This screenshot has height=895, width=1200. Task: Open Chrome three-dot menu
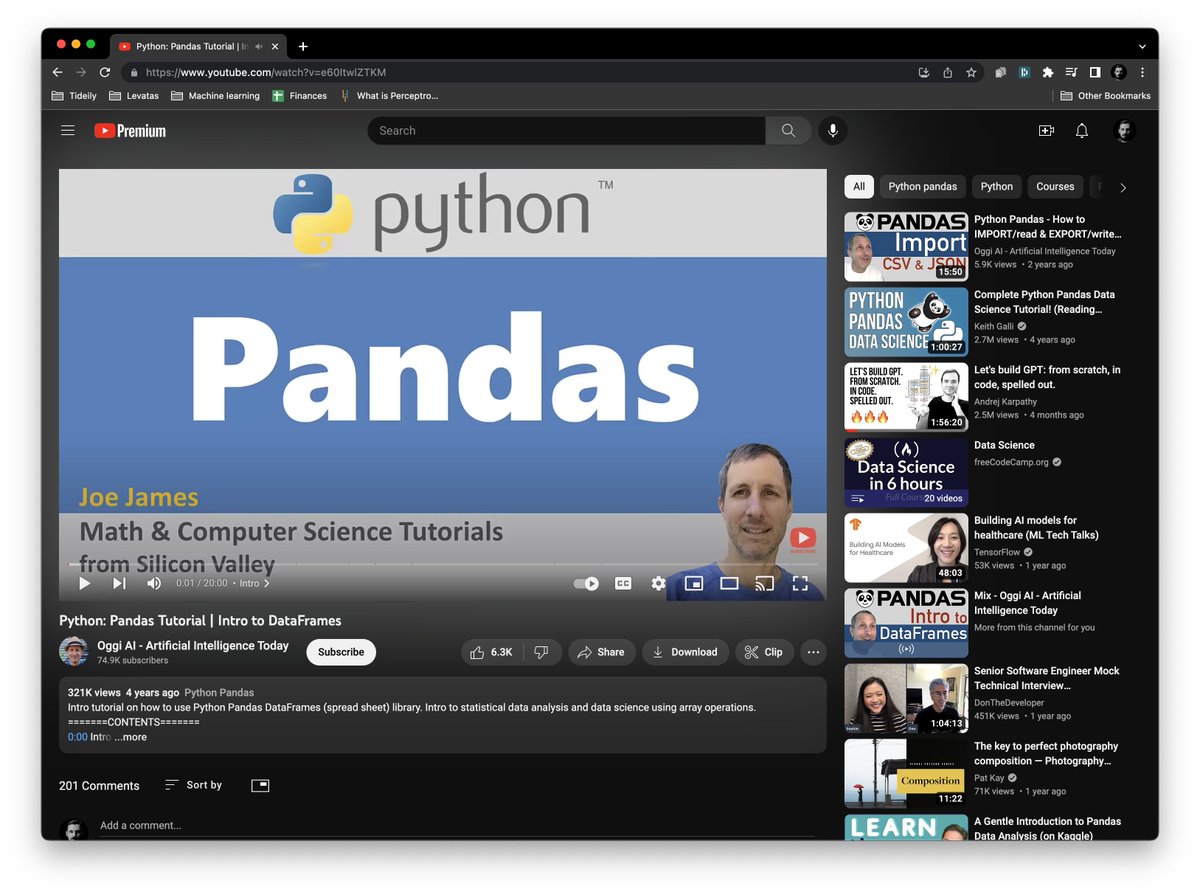click(1142, 72)
